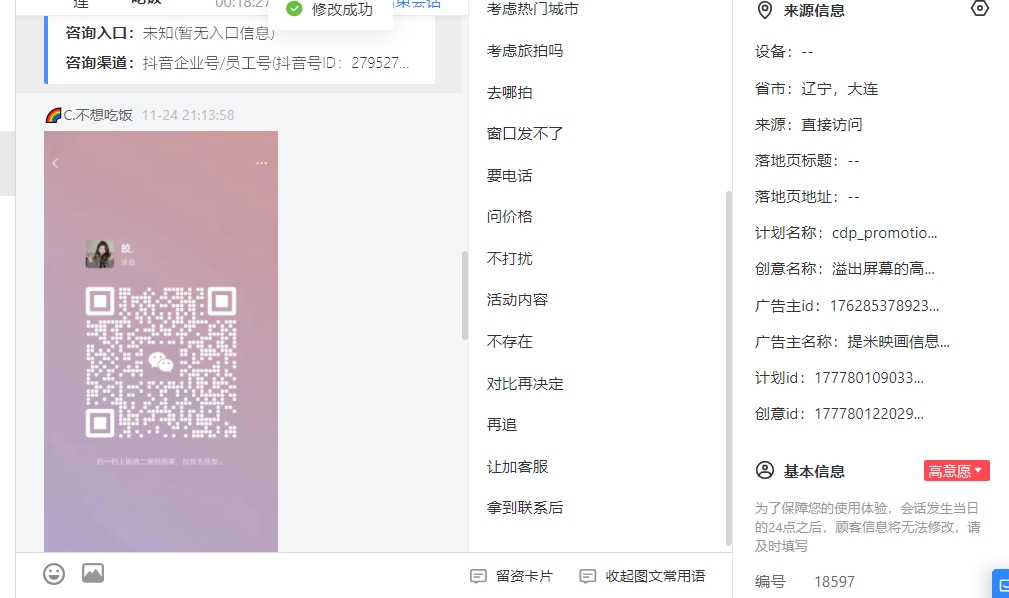Click the blue chat widget at bottom-right edge
The height and width of the screenshot is (598, 1009).
point(1001,584)
